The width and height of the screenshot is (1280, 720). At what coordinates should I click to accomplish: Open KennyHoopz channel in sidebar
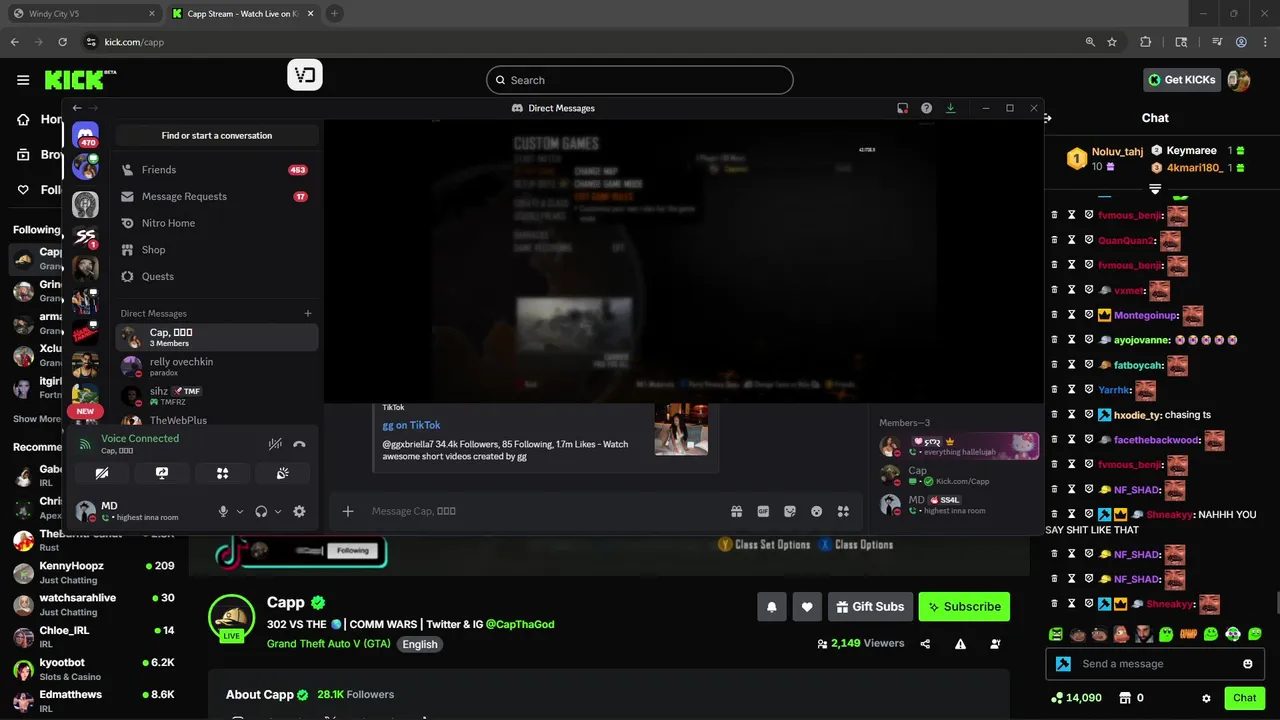tap(94, 573)
